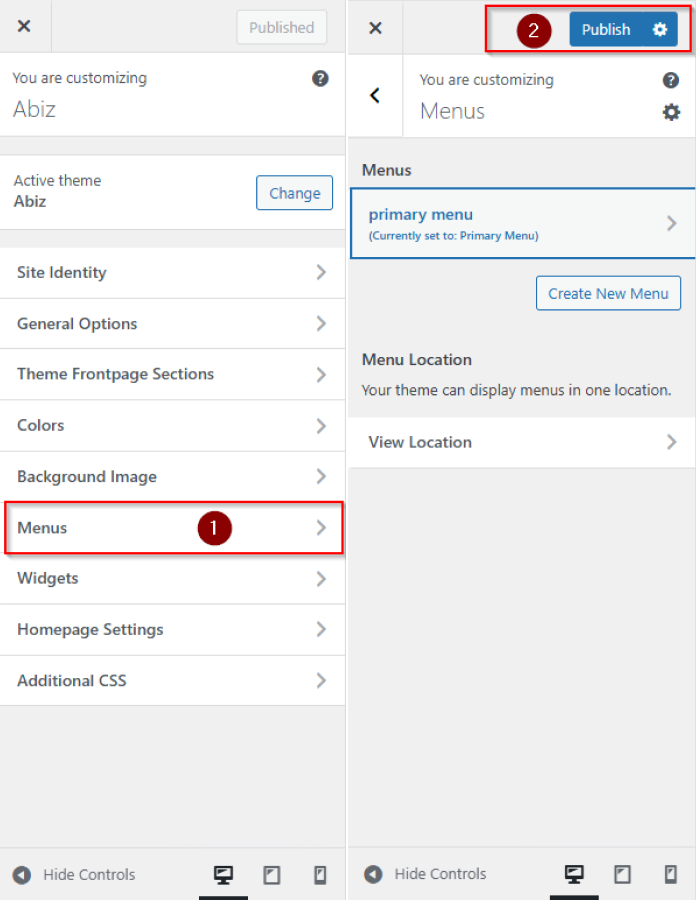
Task: Select mobile preview in right panel
Action: pos(671,875)
